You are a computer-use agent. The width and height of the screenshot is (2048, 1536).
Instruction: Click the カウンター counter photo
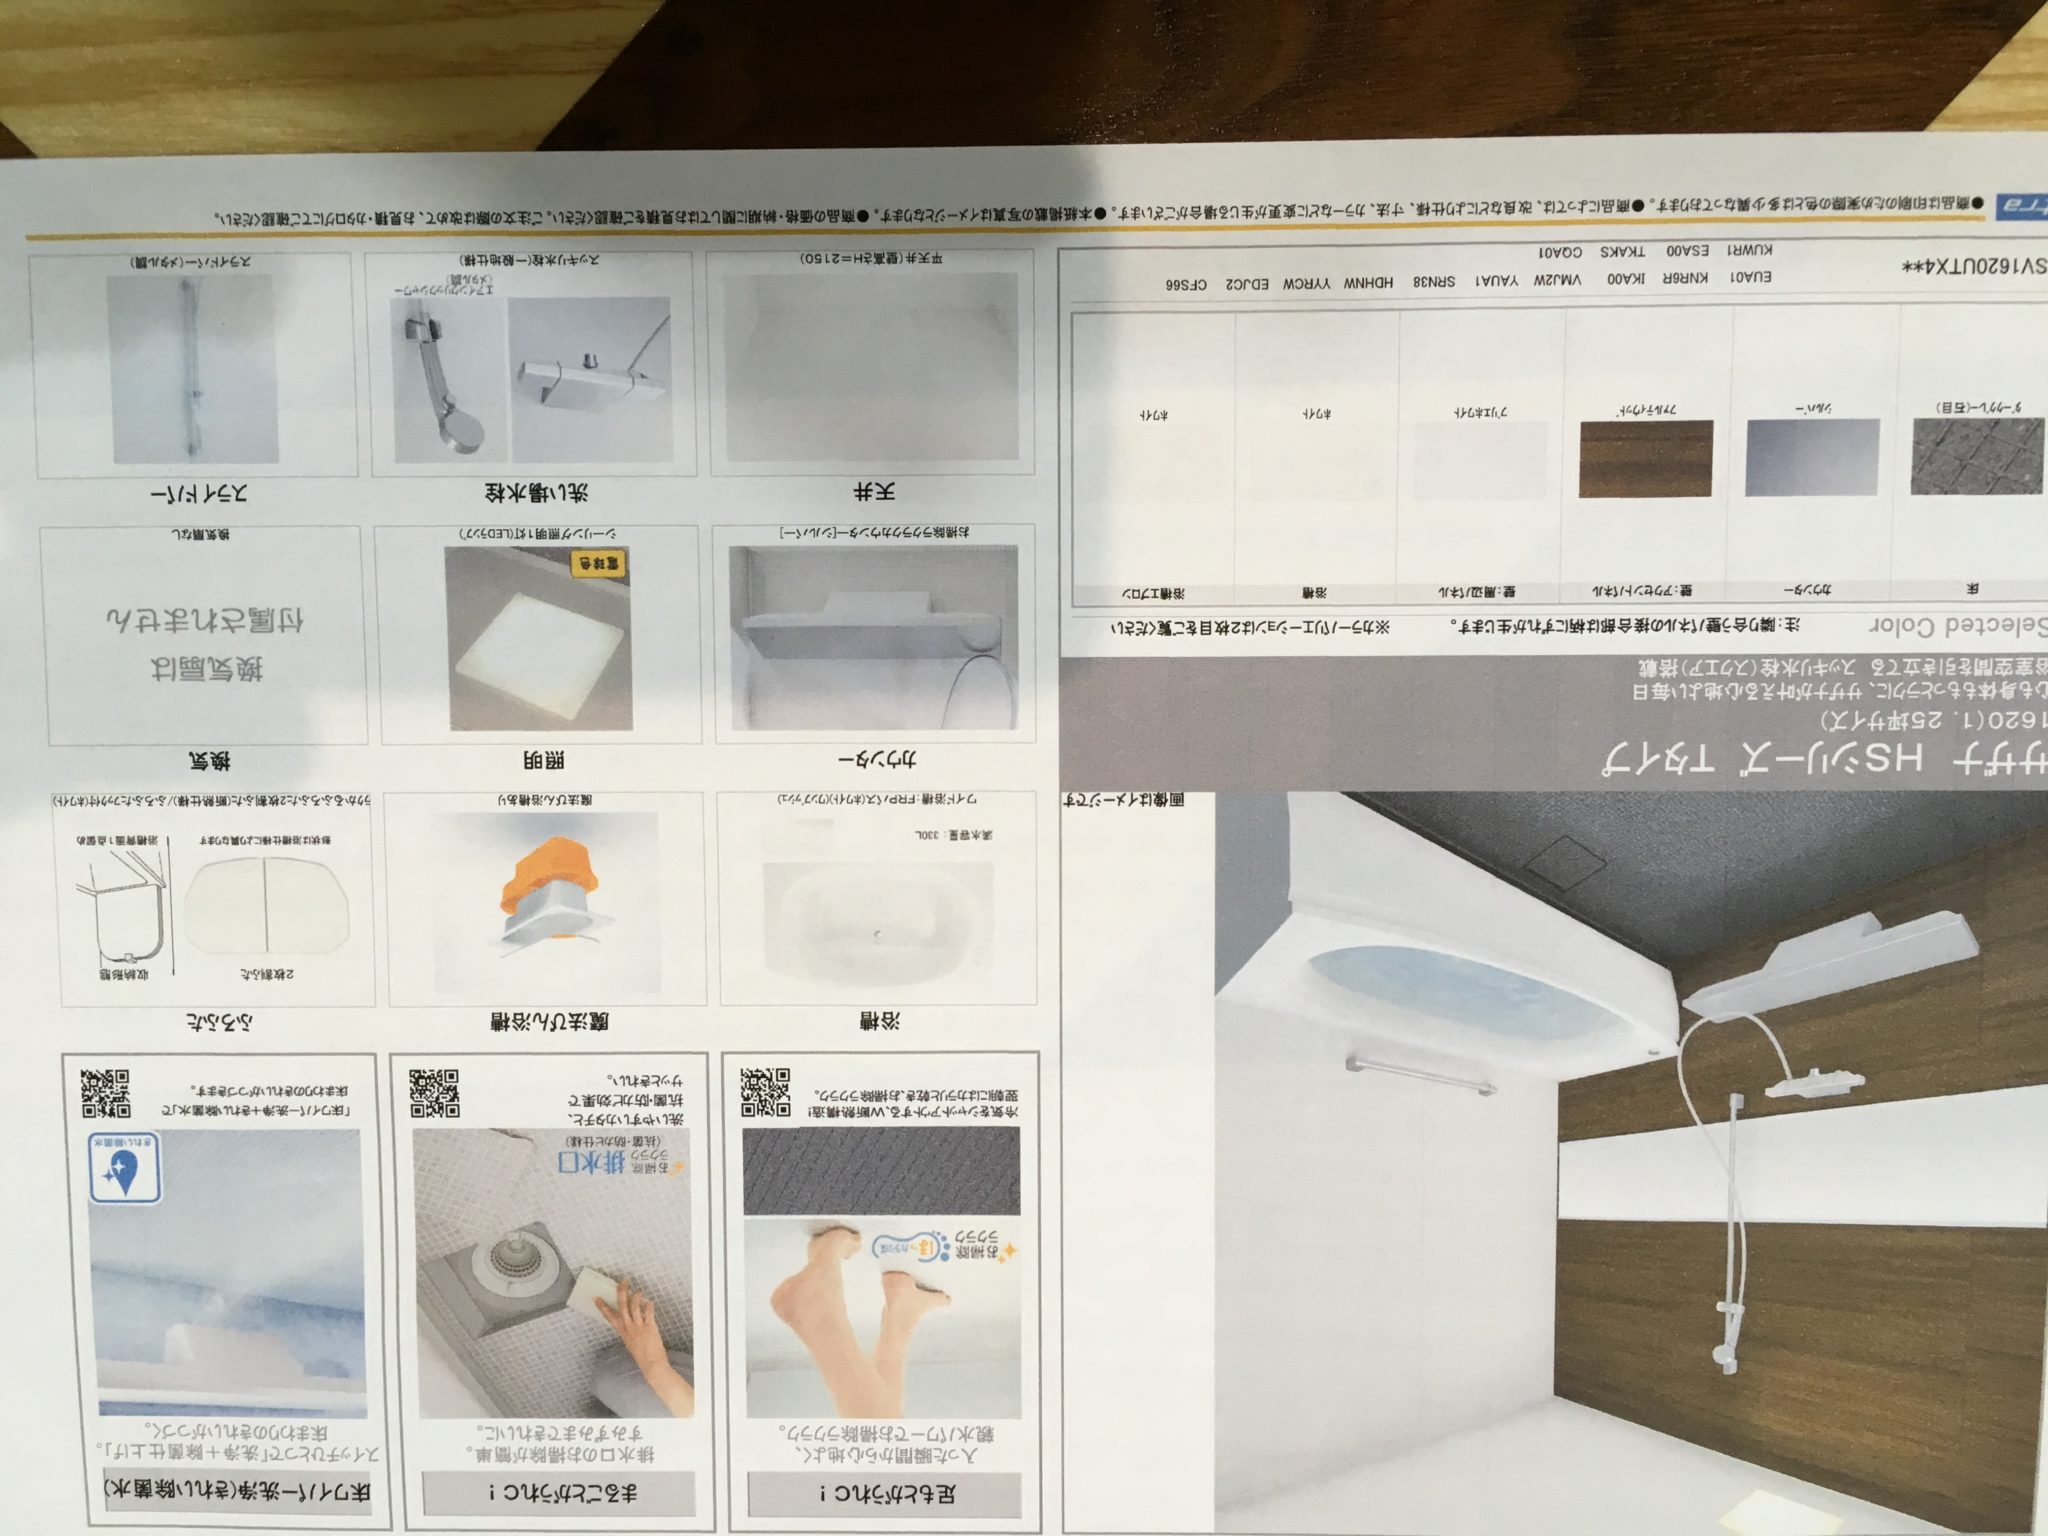873,636
